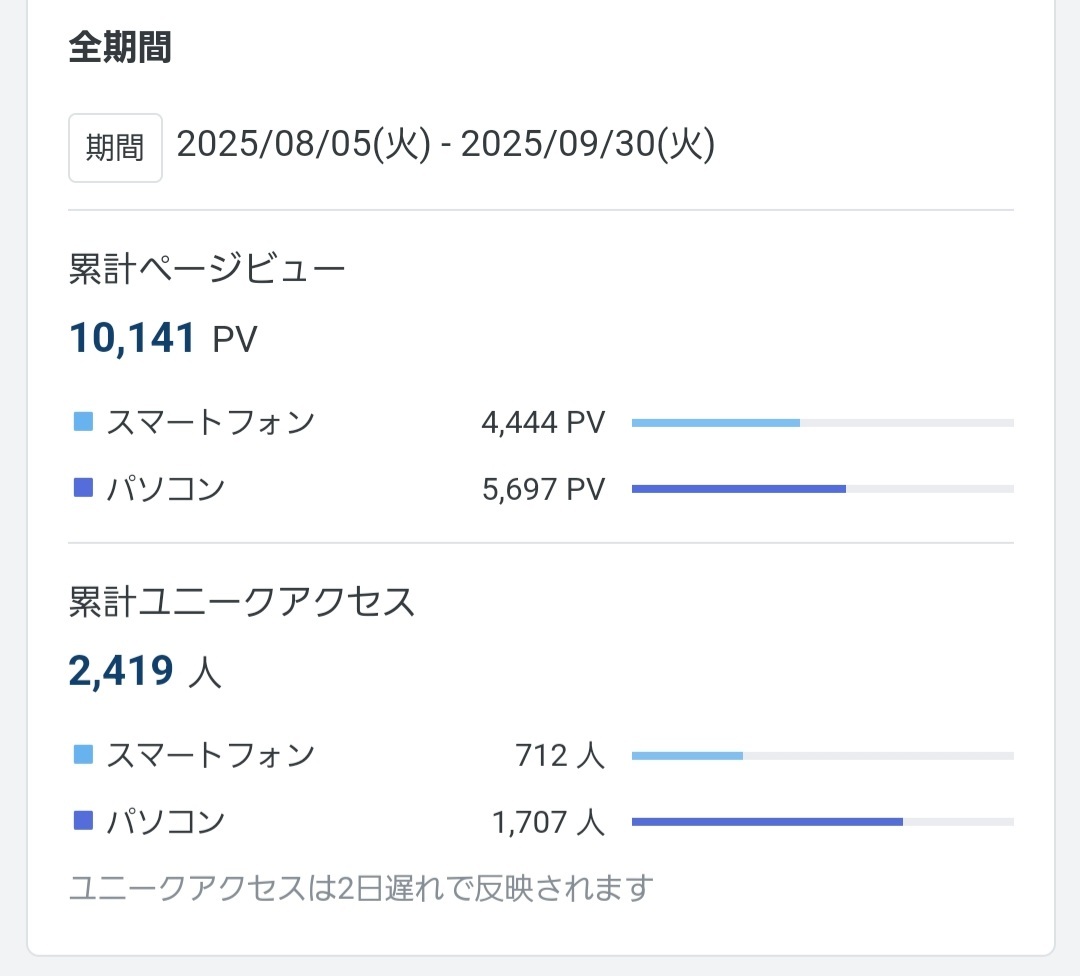The width and height of the screenshot is (1080, 976).
Task: Click the 累計ユニークアクセス heading
Action: click(x=241, y=602)
